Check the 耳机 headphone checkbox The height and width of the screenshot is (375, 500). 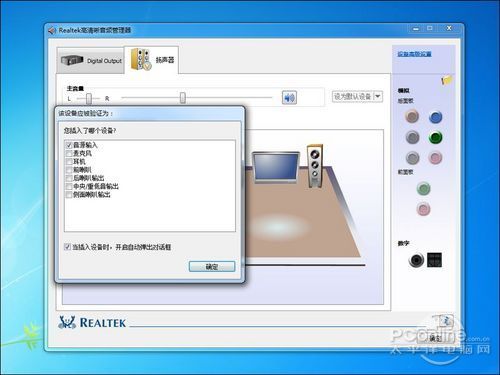69,162
